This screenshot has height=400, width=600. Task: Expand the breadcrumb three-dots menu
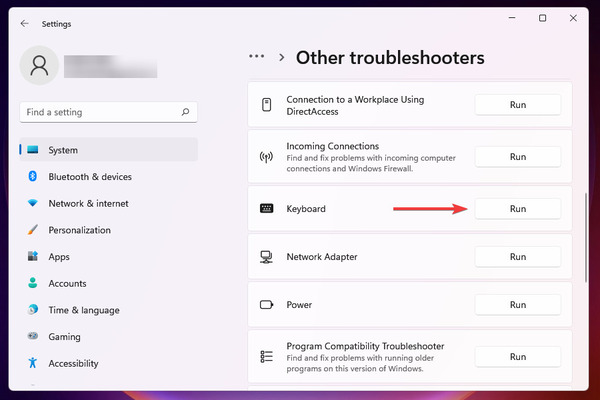256,56
